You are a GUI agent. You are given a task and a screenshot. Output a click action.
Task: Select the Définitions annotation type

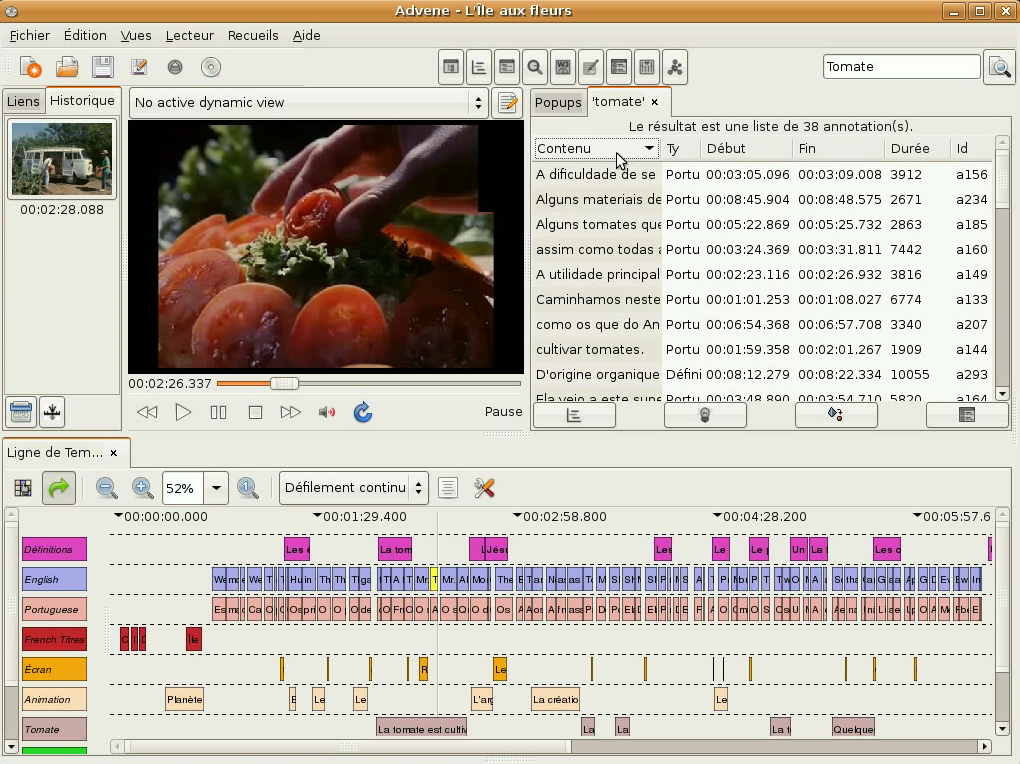click(x=54, y=549)
